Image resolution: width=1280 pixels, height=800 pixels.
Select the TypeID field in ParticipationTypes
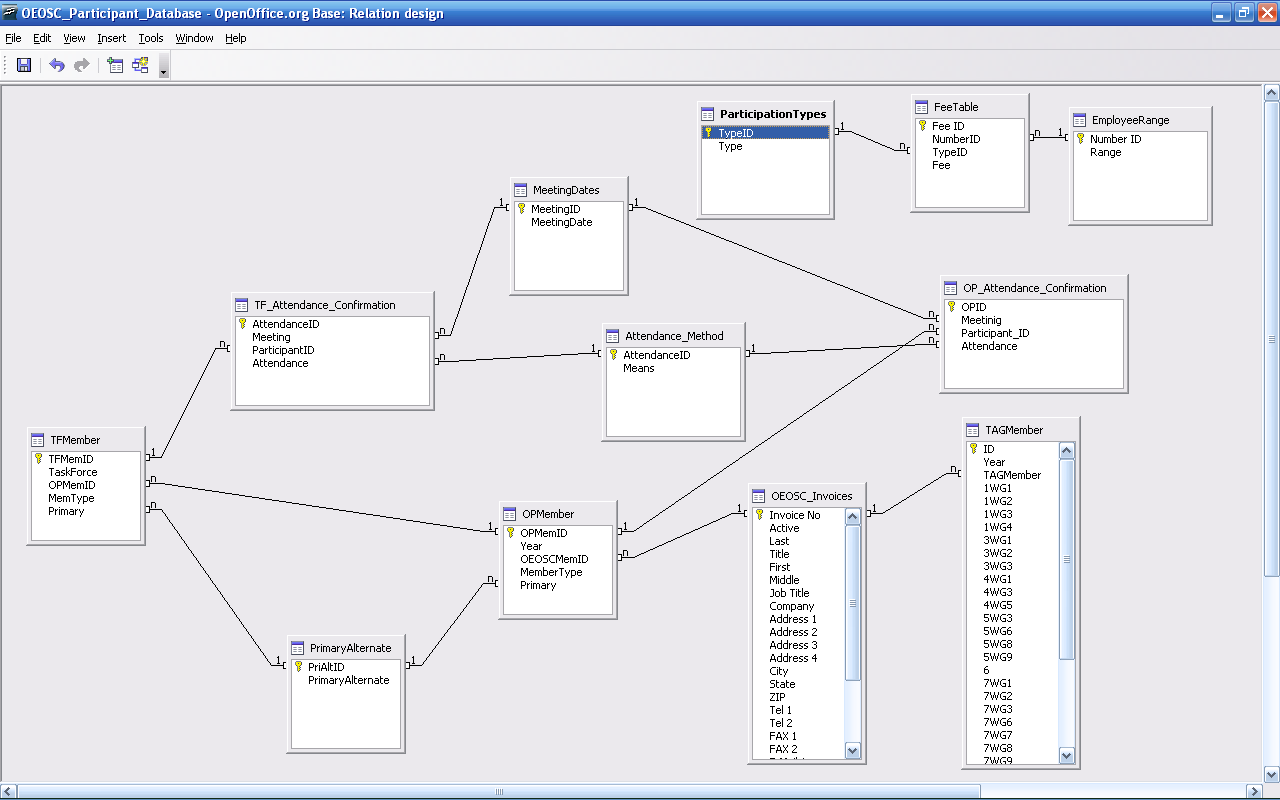(736, 133)
